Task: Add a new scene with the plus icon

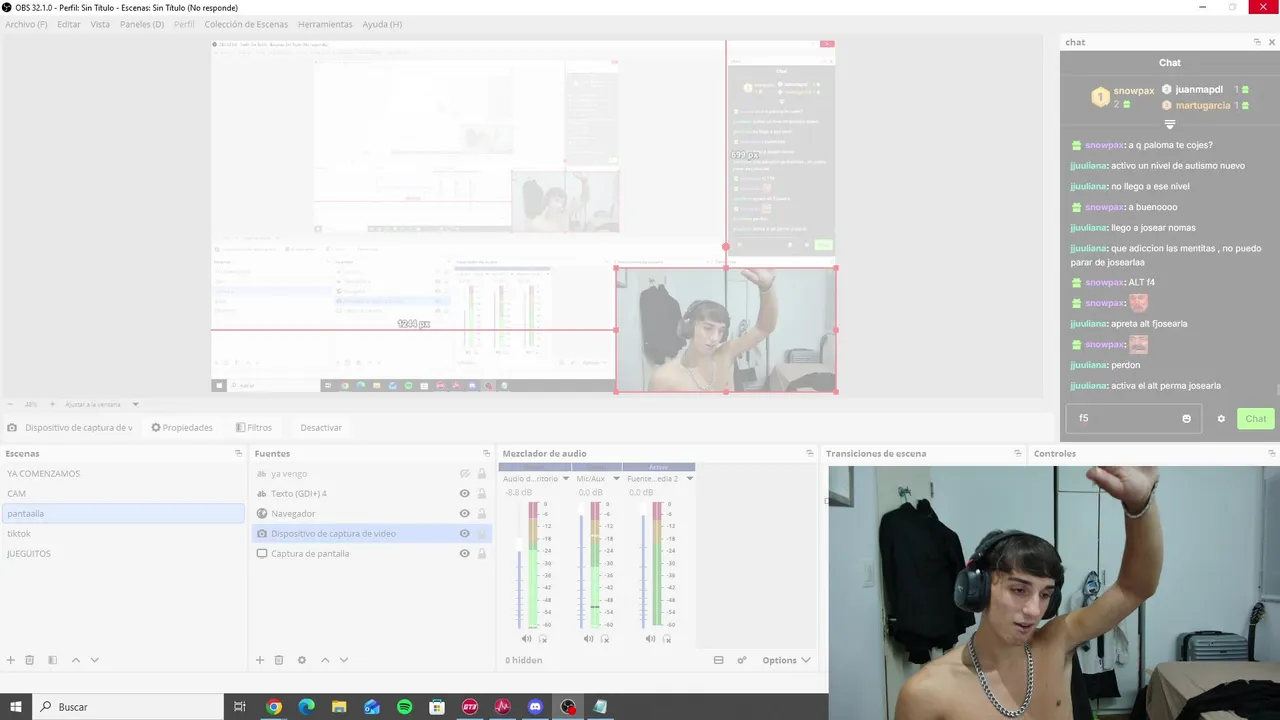Action: coord(11,660)
